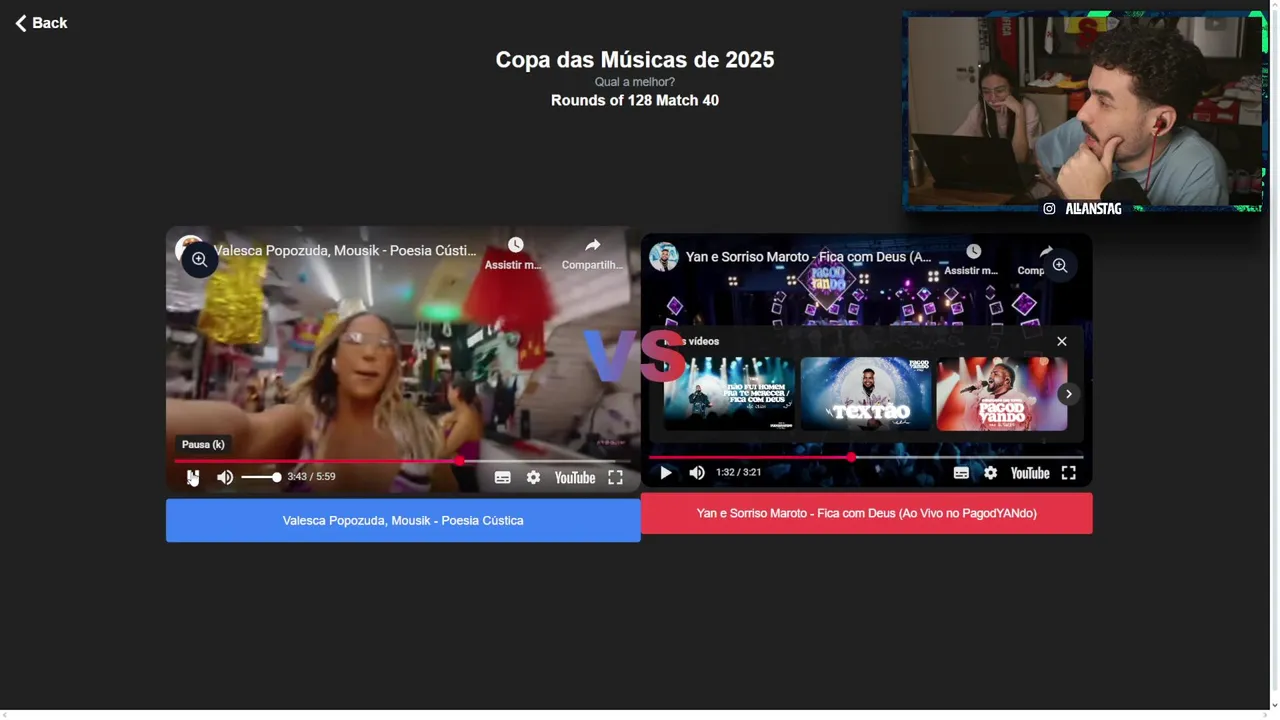Click Compartilhar on the left video
Screen dimensions: 1280x720
tap(592, 254)
